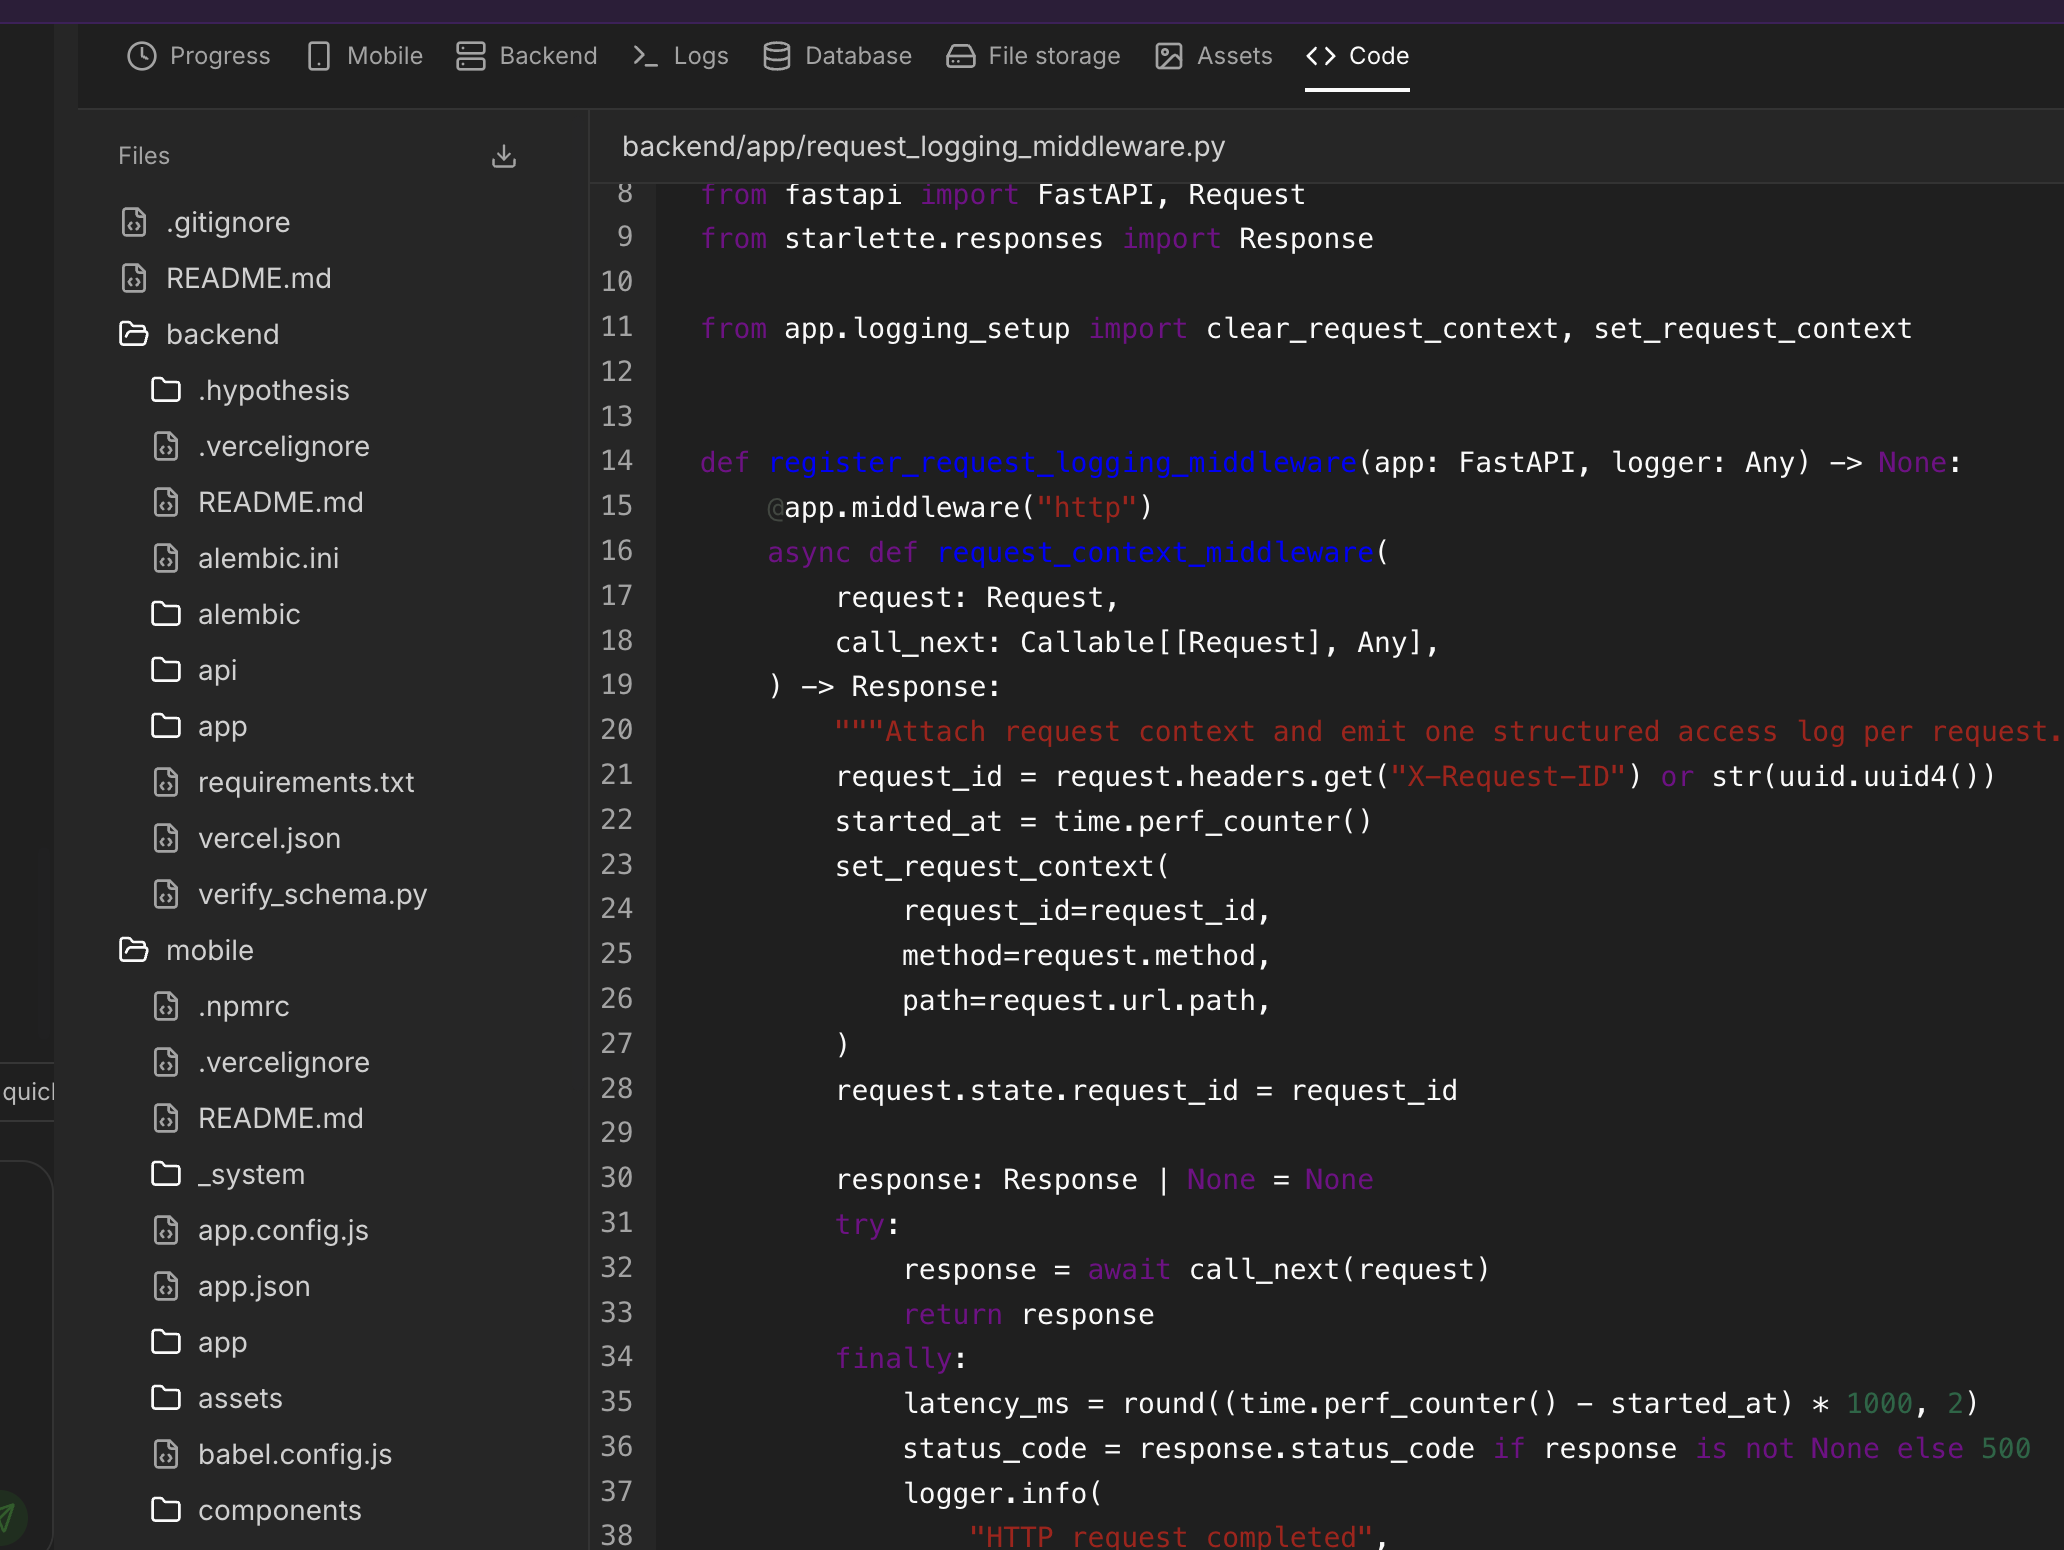Screen dimensions: 2064x1550
Task: Open requirements.txt in backend
Action: click(307, 782)
